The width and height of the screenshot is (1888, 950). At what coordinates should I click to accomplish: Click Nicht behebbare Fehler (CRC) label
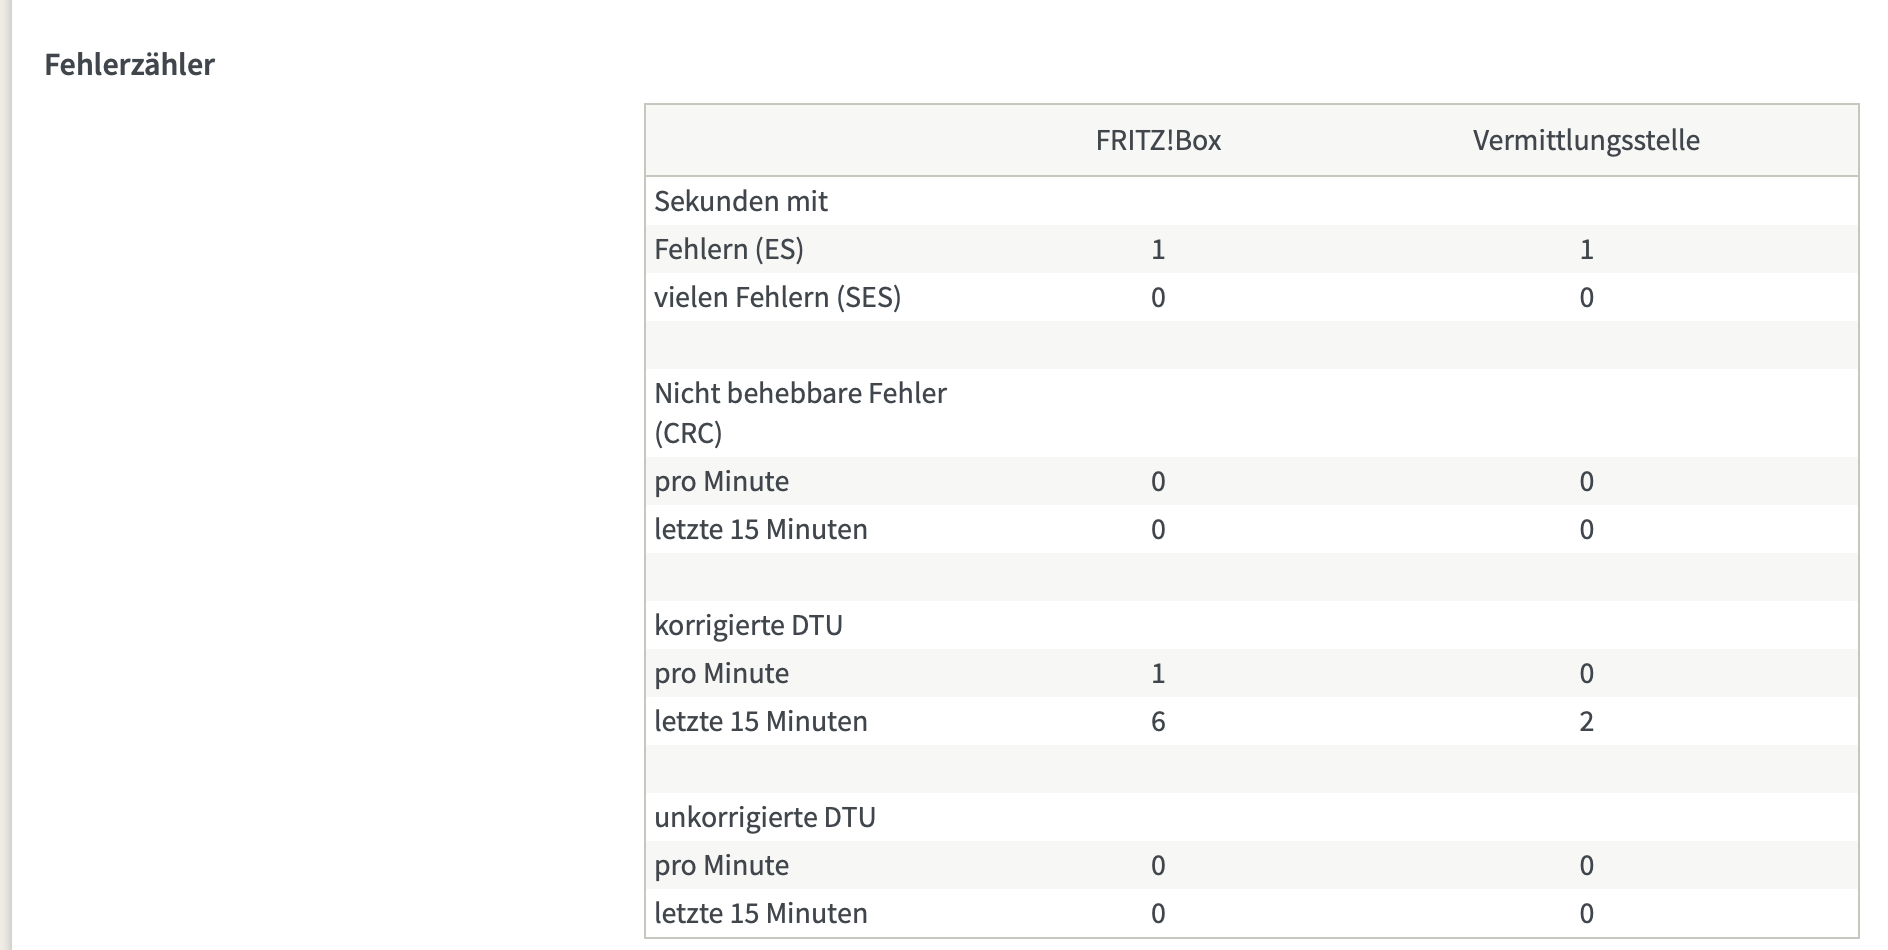tap(801, 413)
